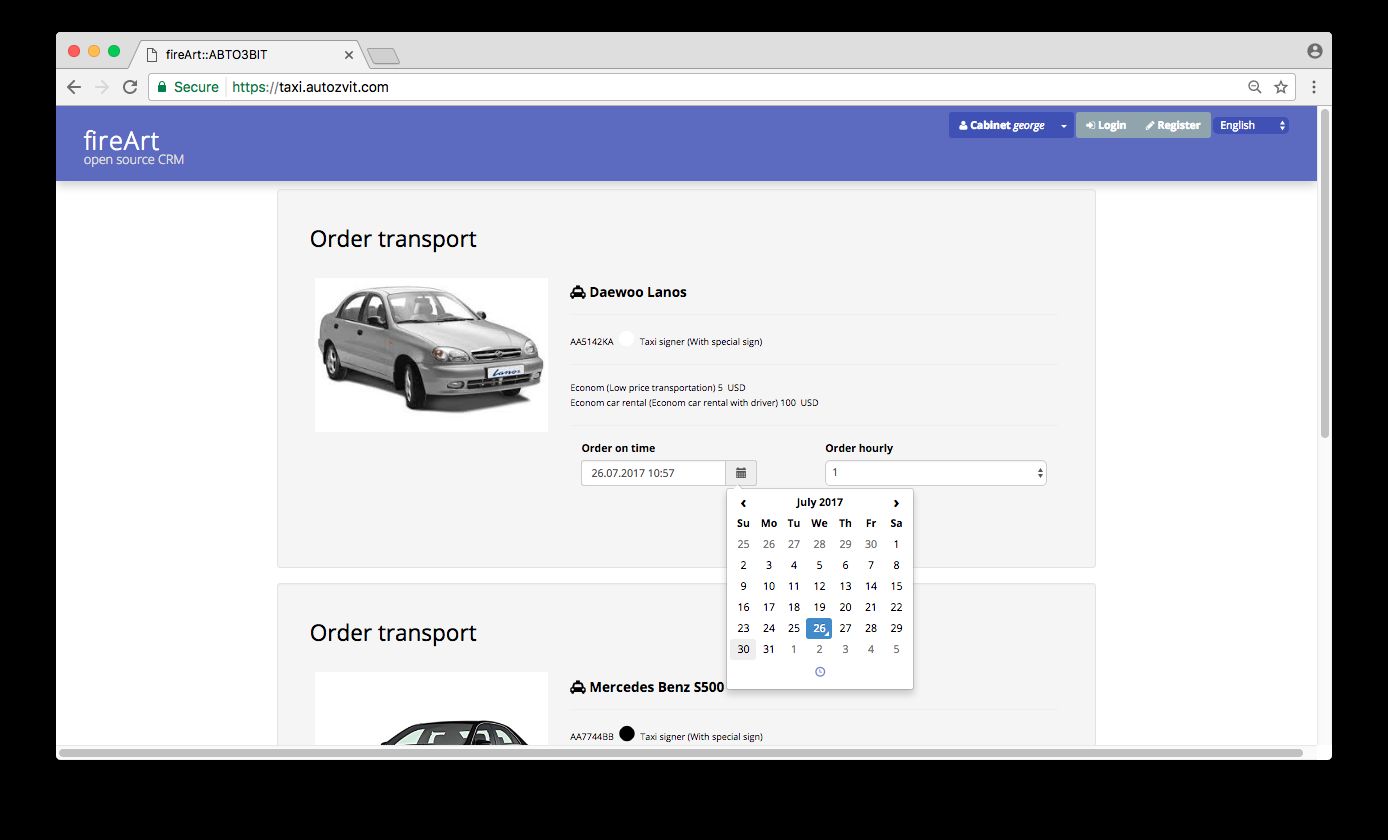
Task: Click the Order on time date field
Action: (653, 473)
